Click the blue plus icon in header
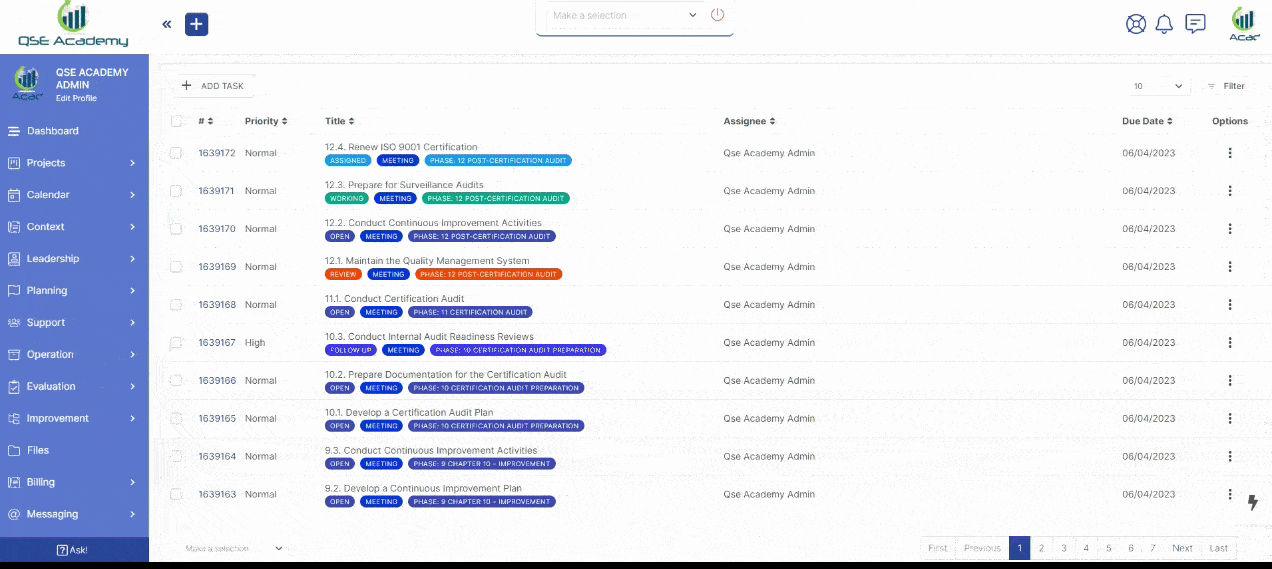 click(x=197, y=24)
